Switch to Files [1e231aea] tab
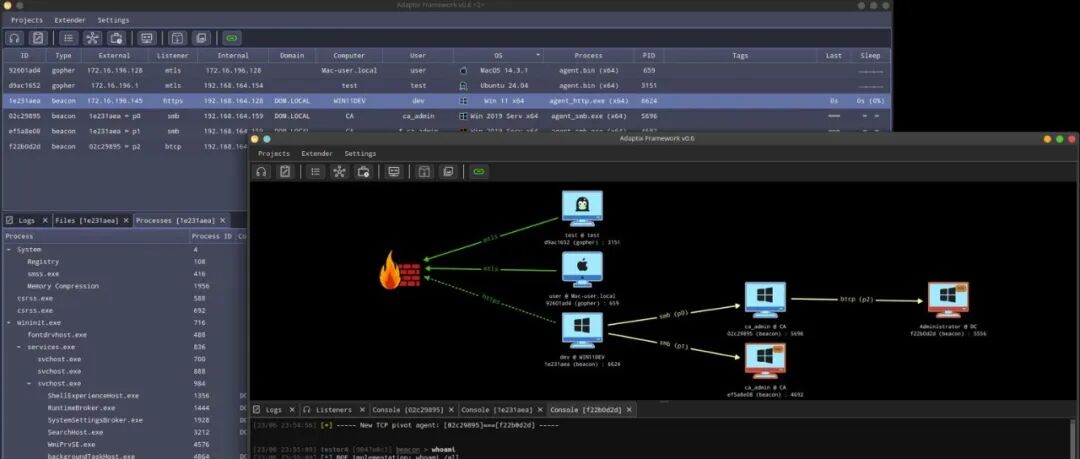The height and width of the screenshot is (459, 1080). point(86,221)
